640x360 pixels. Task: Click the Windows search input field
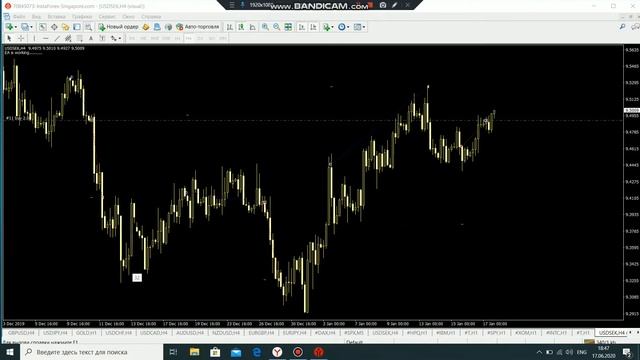(92, 352)
